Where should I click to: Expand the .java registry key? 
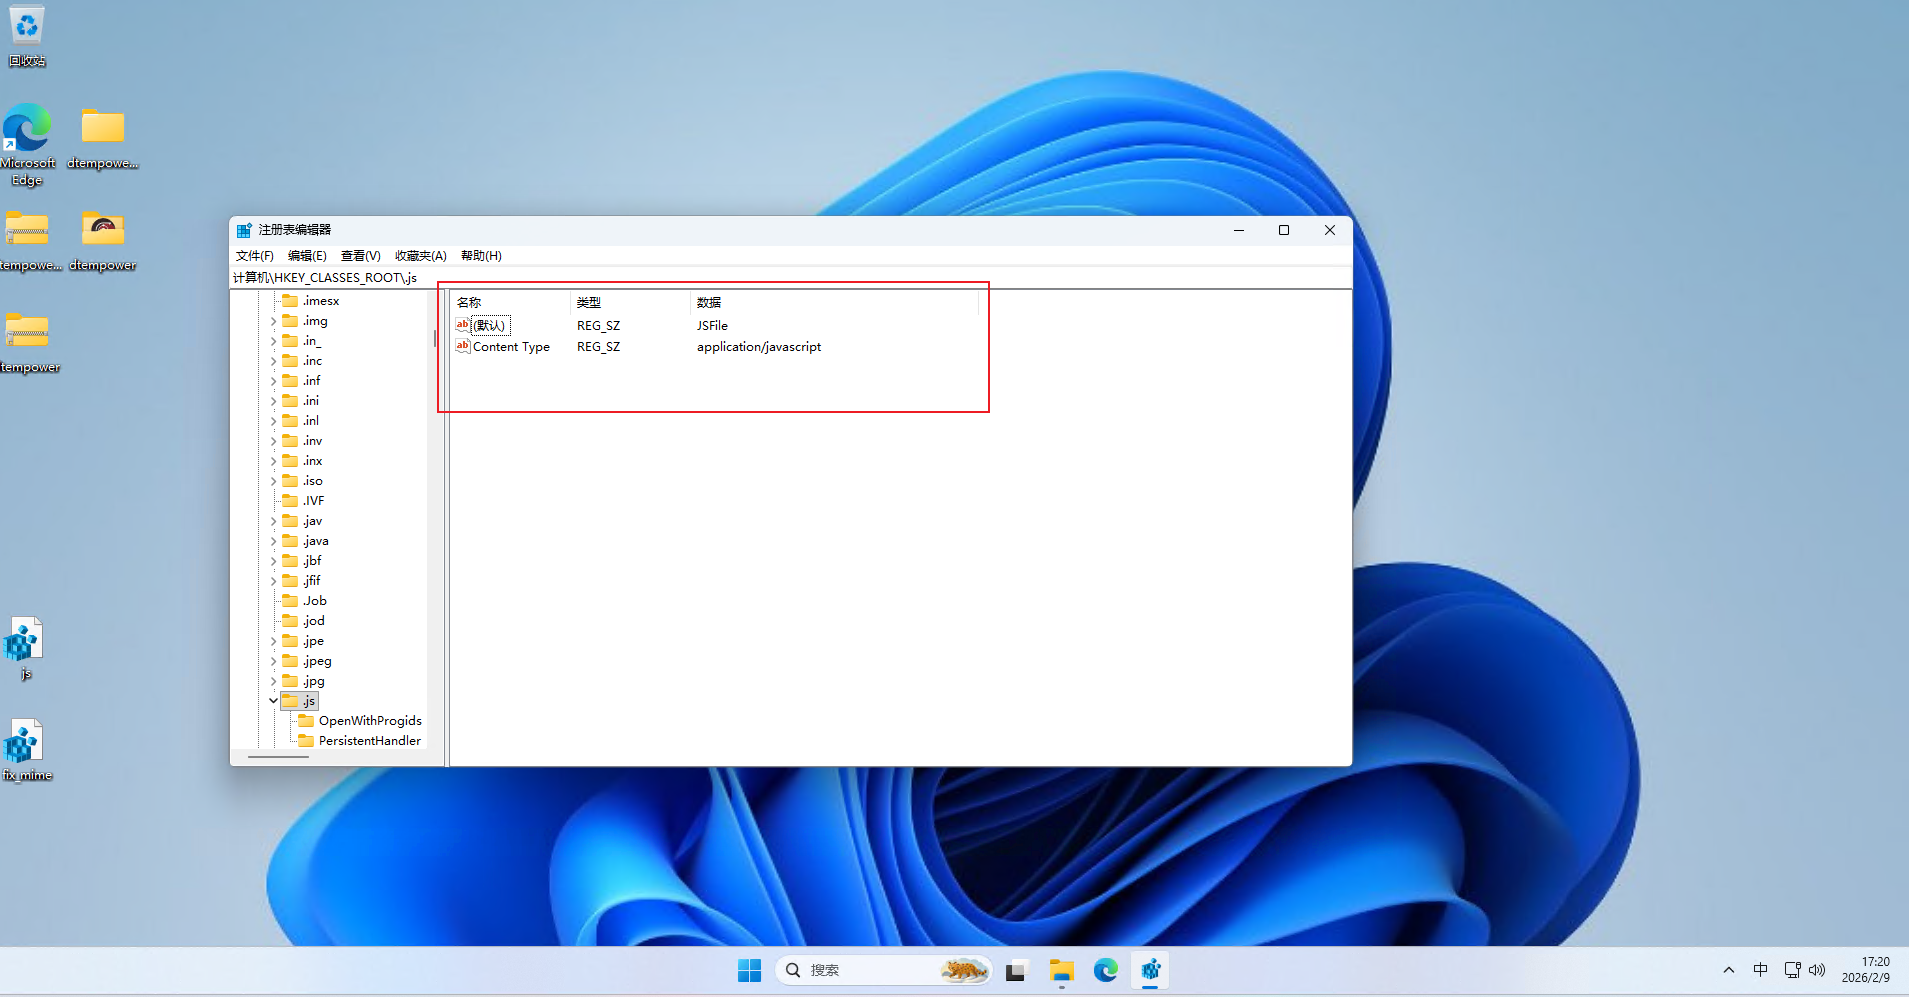(273, 541)
